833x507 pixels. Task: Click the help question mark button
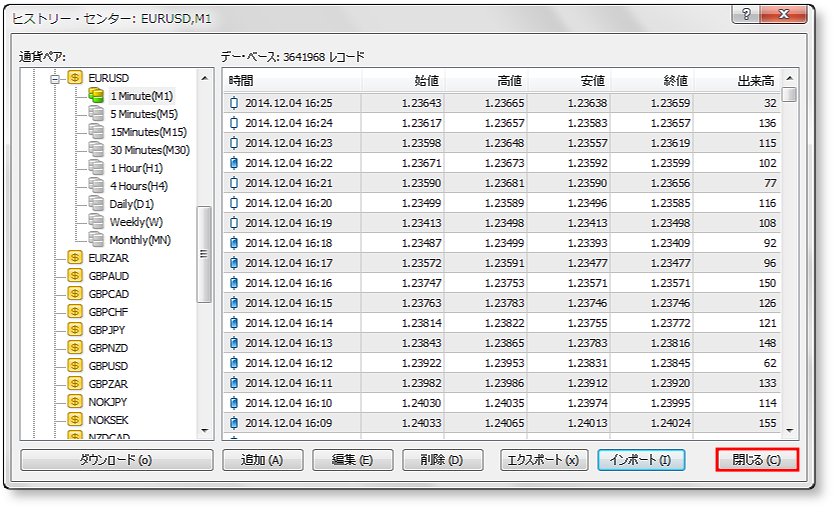[746, 14]
